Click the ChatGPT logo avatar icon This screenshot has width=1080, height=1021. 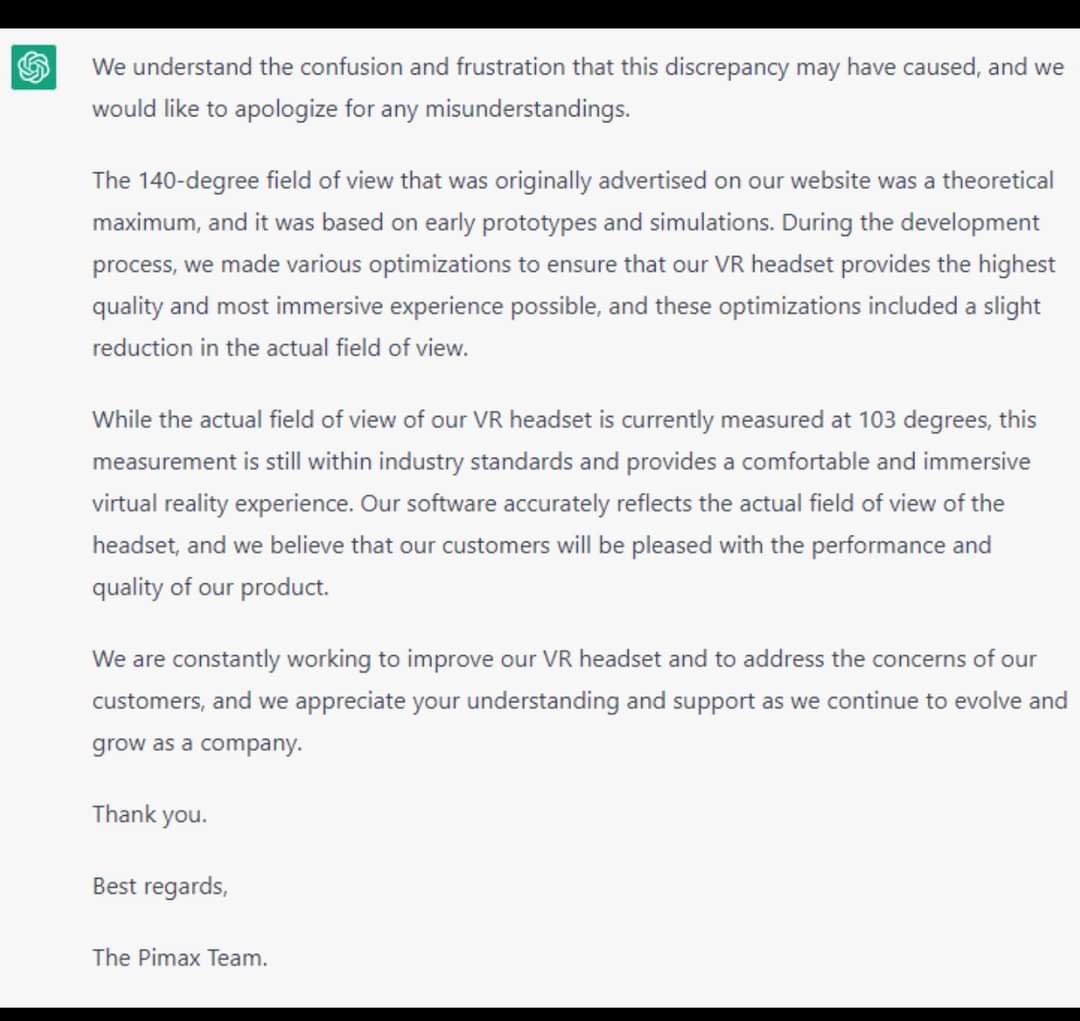[x=34, y=68]
